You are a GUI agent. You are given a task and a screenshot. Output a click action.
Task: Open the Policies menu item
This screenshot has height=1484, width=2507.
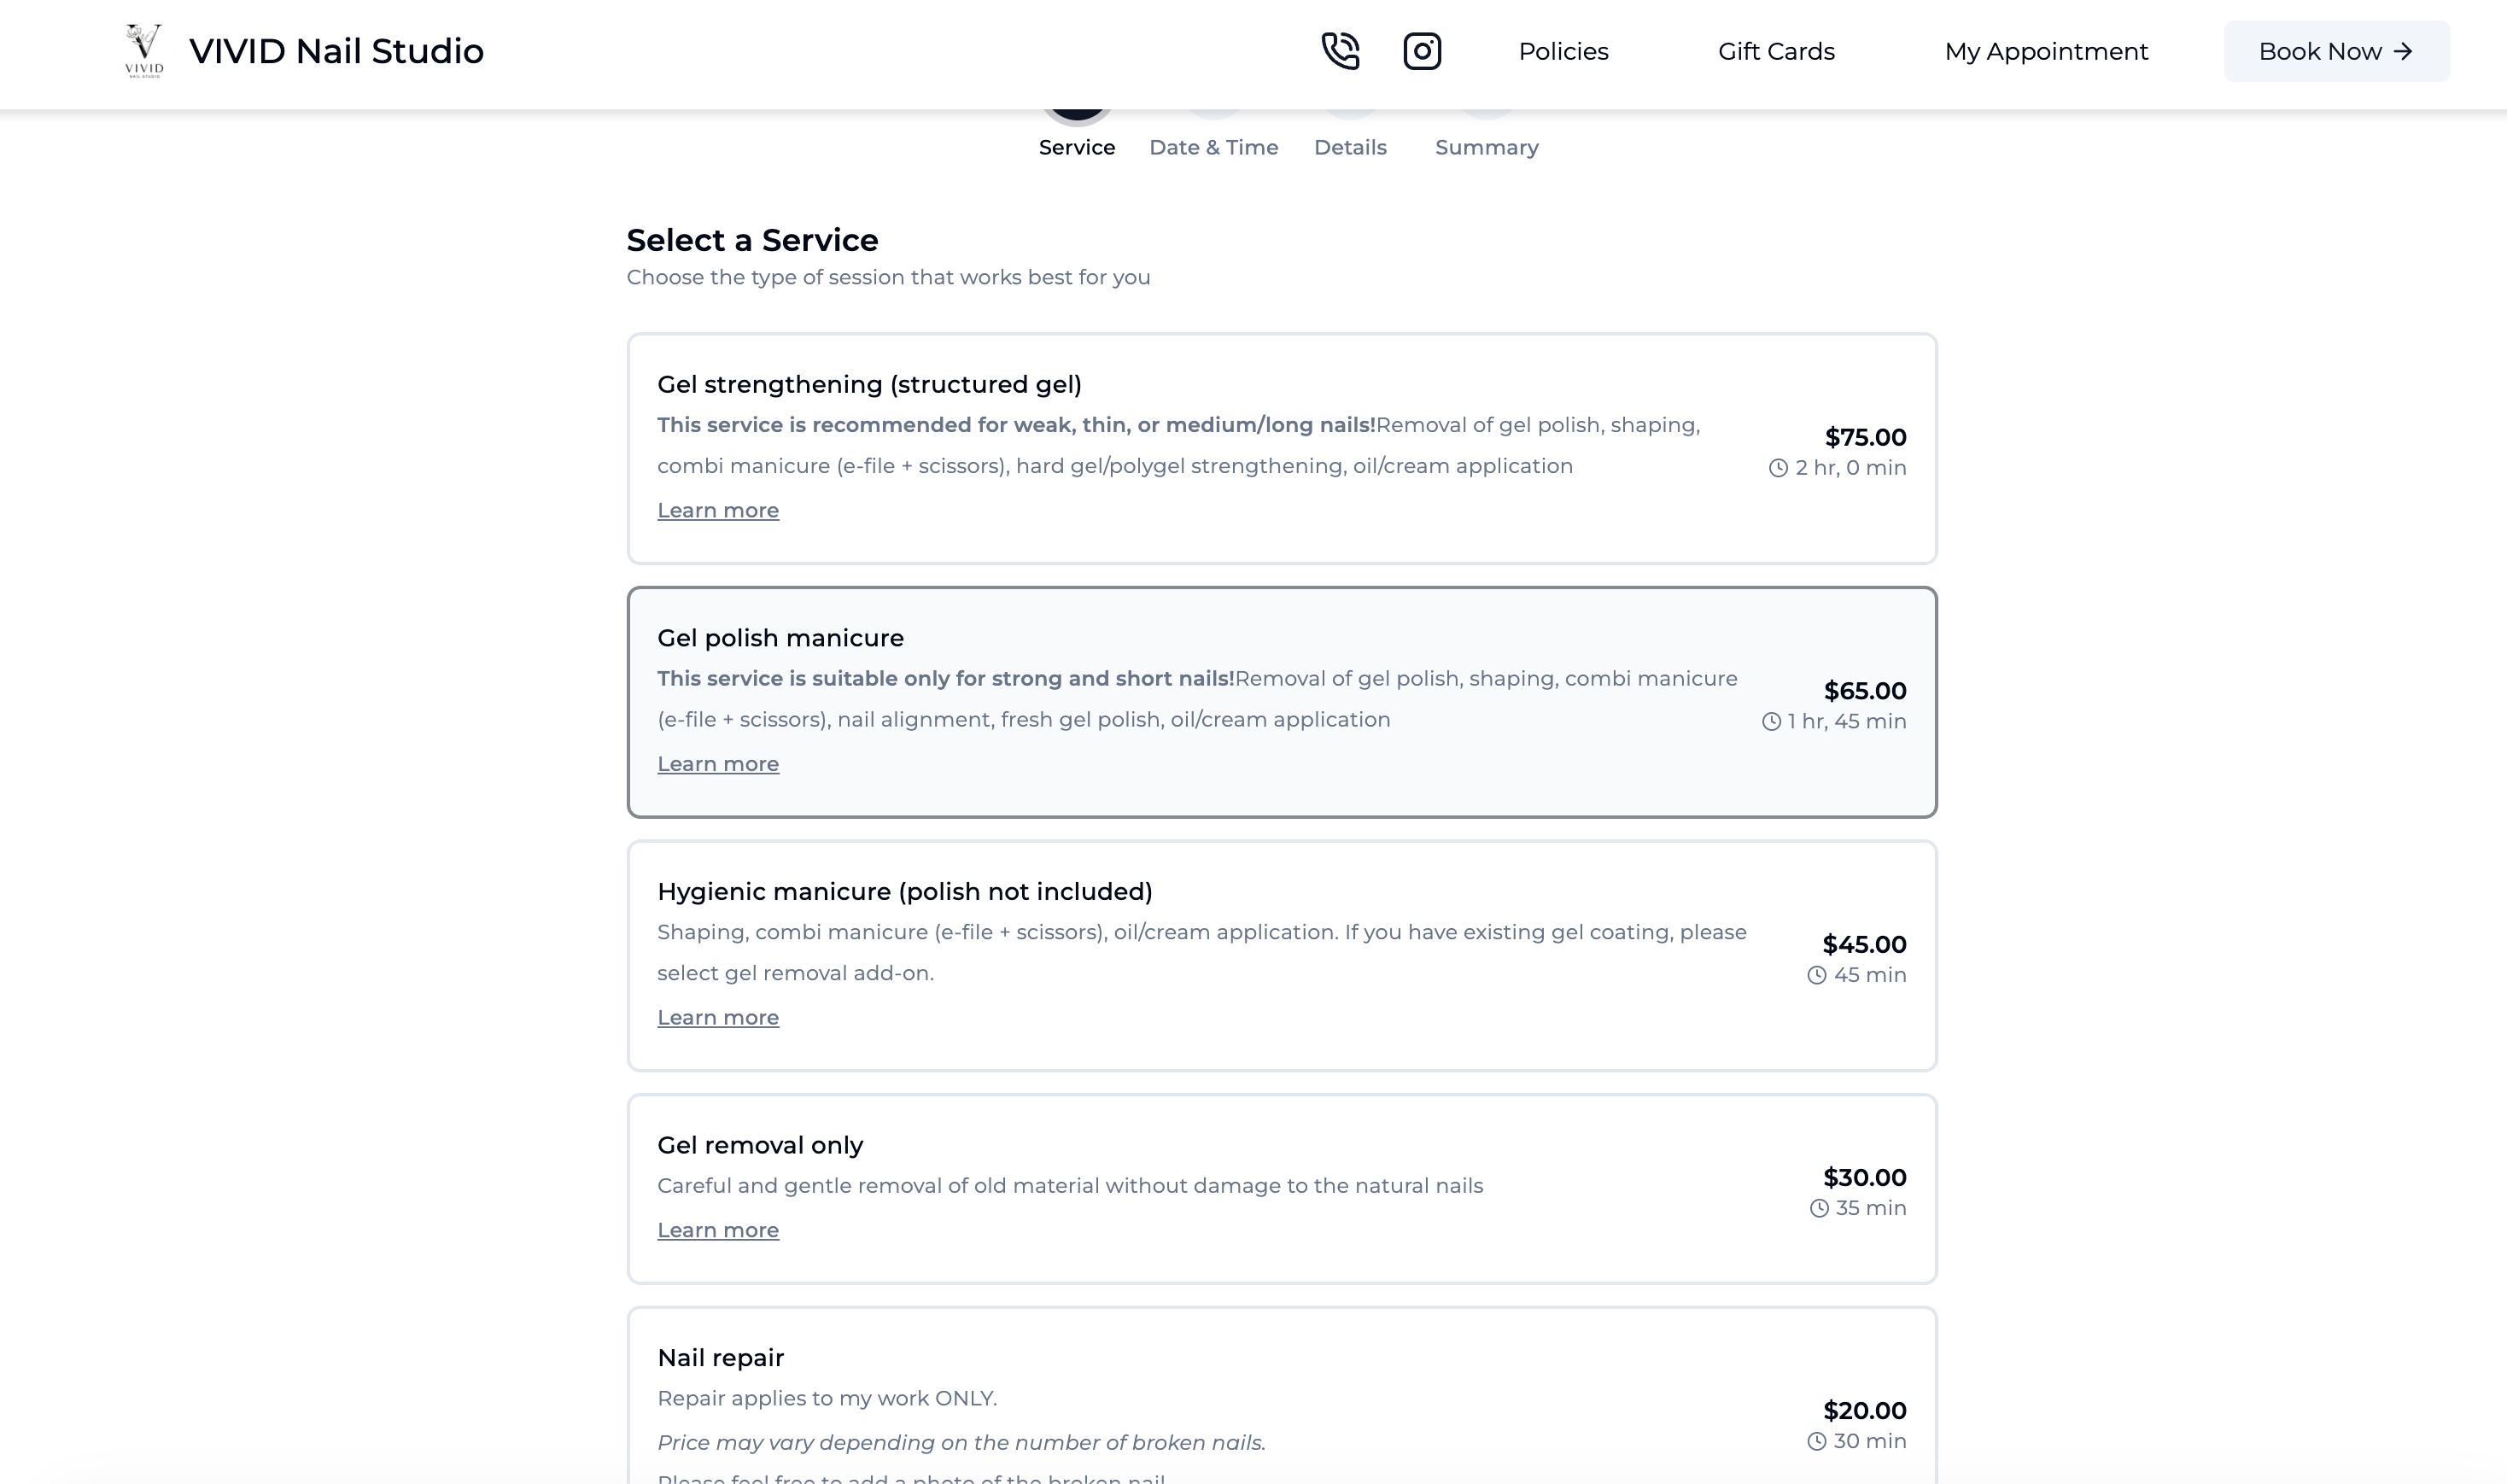1563,51
